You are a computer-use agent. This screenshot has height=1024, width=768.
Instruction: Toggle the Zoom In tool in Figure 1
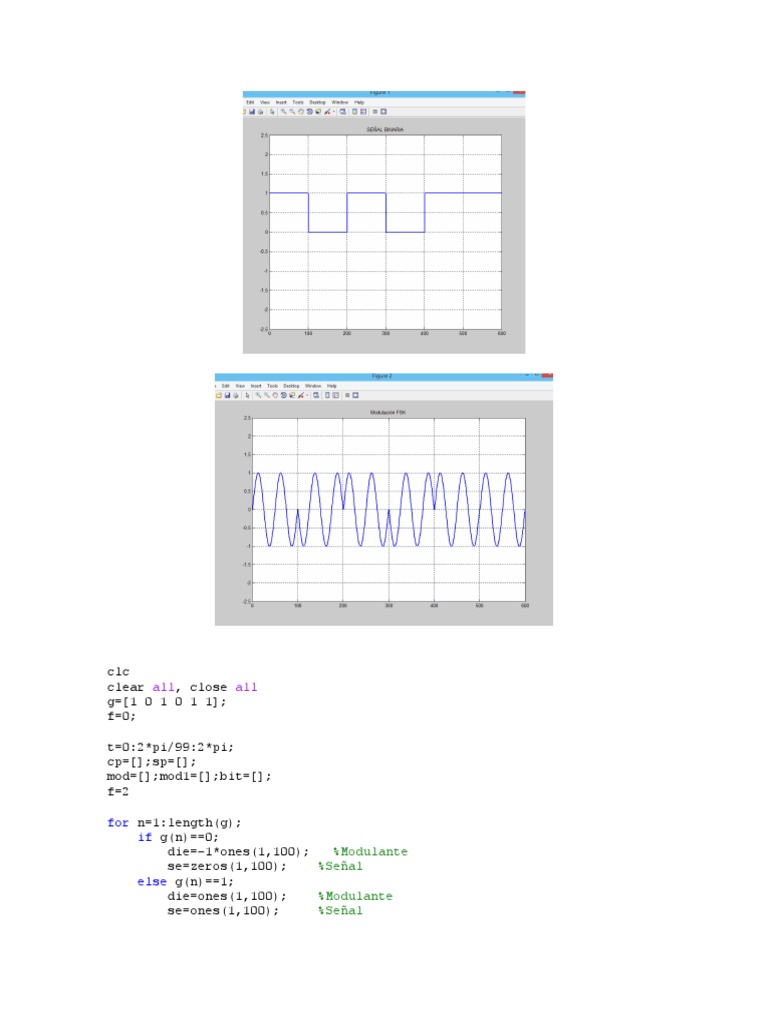(284, 111)
